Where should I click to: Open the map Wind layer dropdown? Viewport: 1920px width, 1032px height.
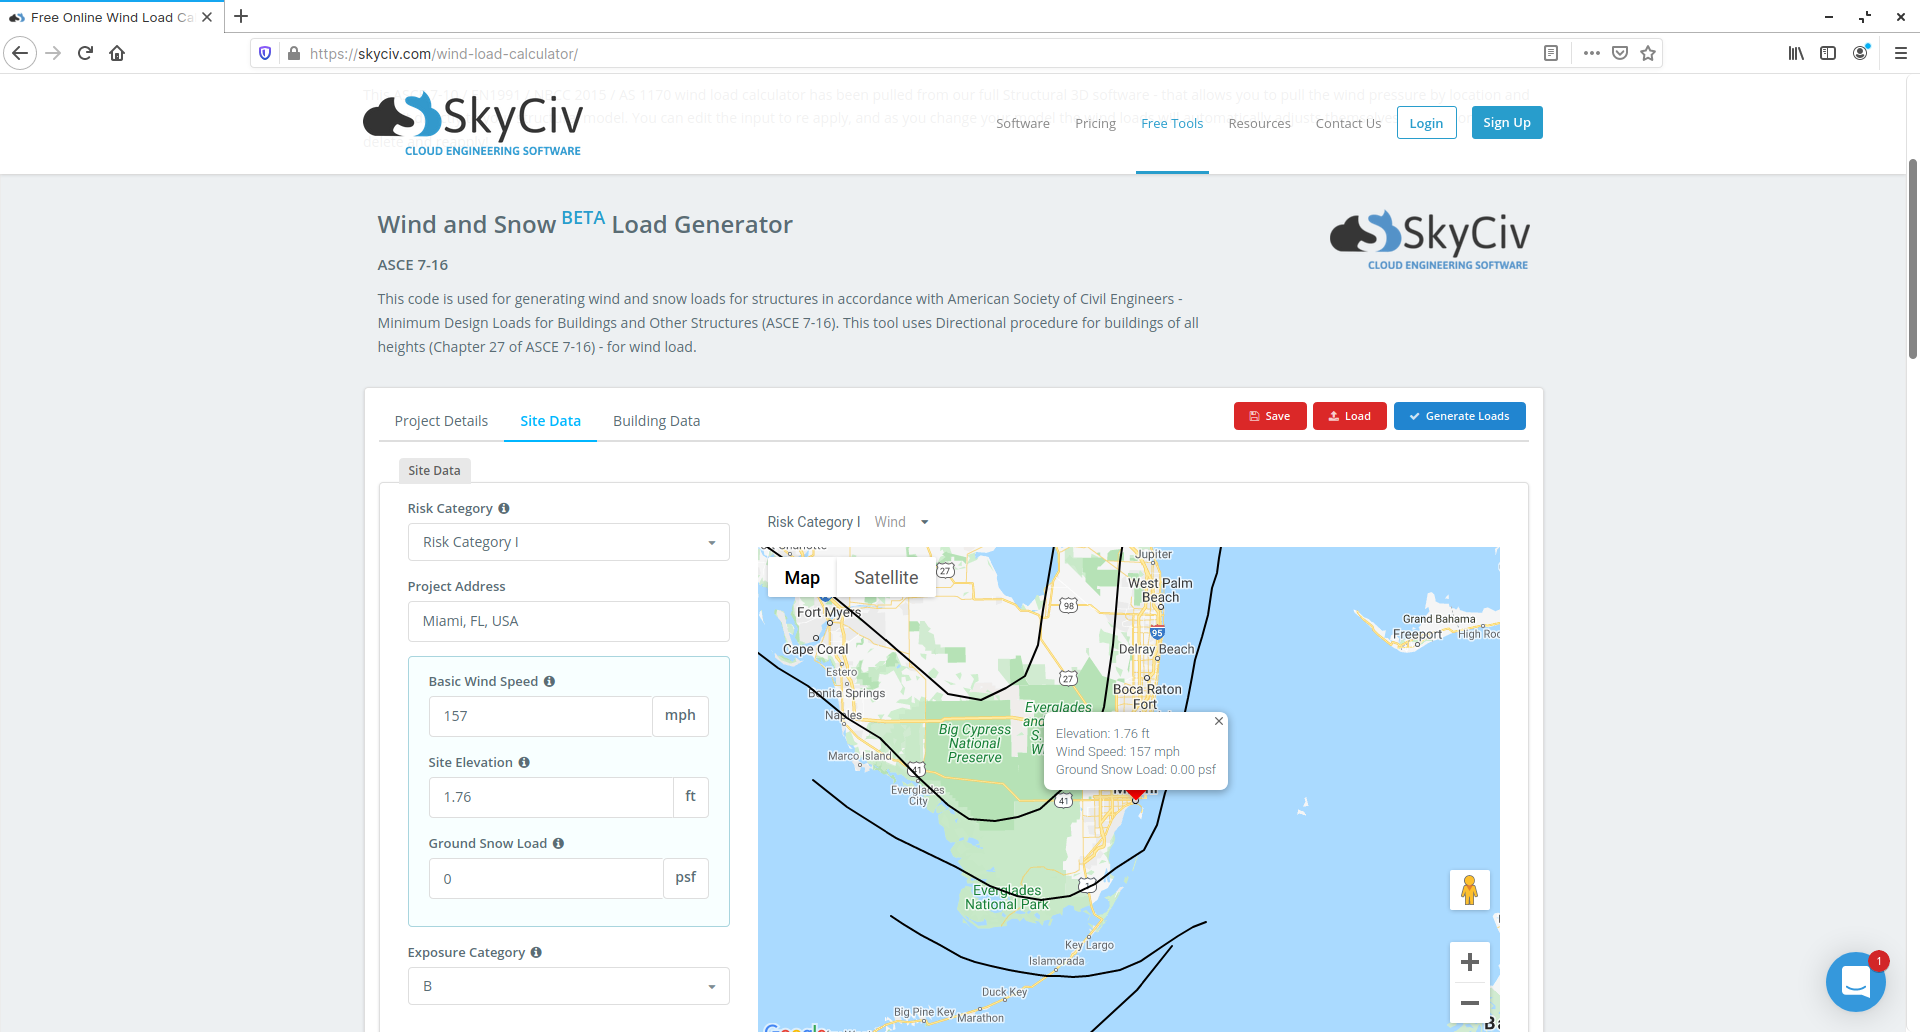(901, 522)
